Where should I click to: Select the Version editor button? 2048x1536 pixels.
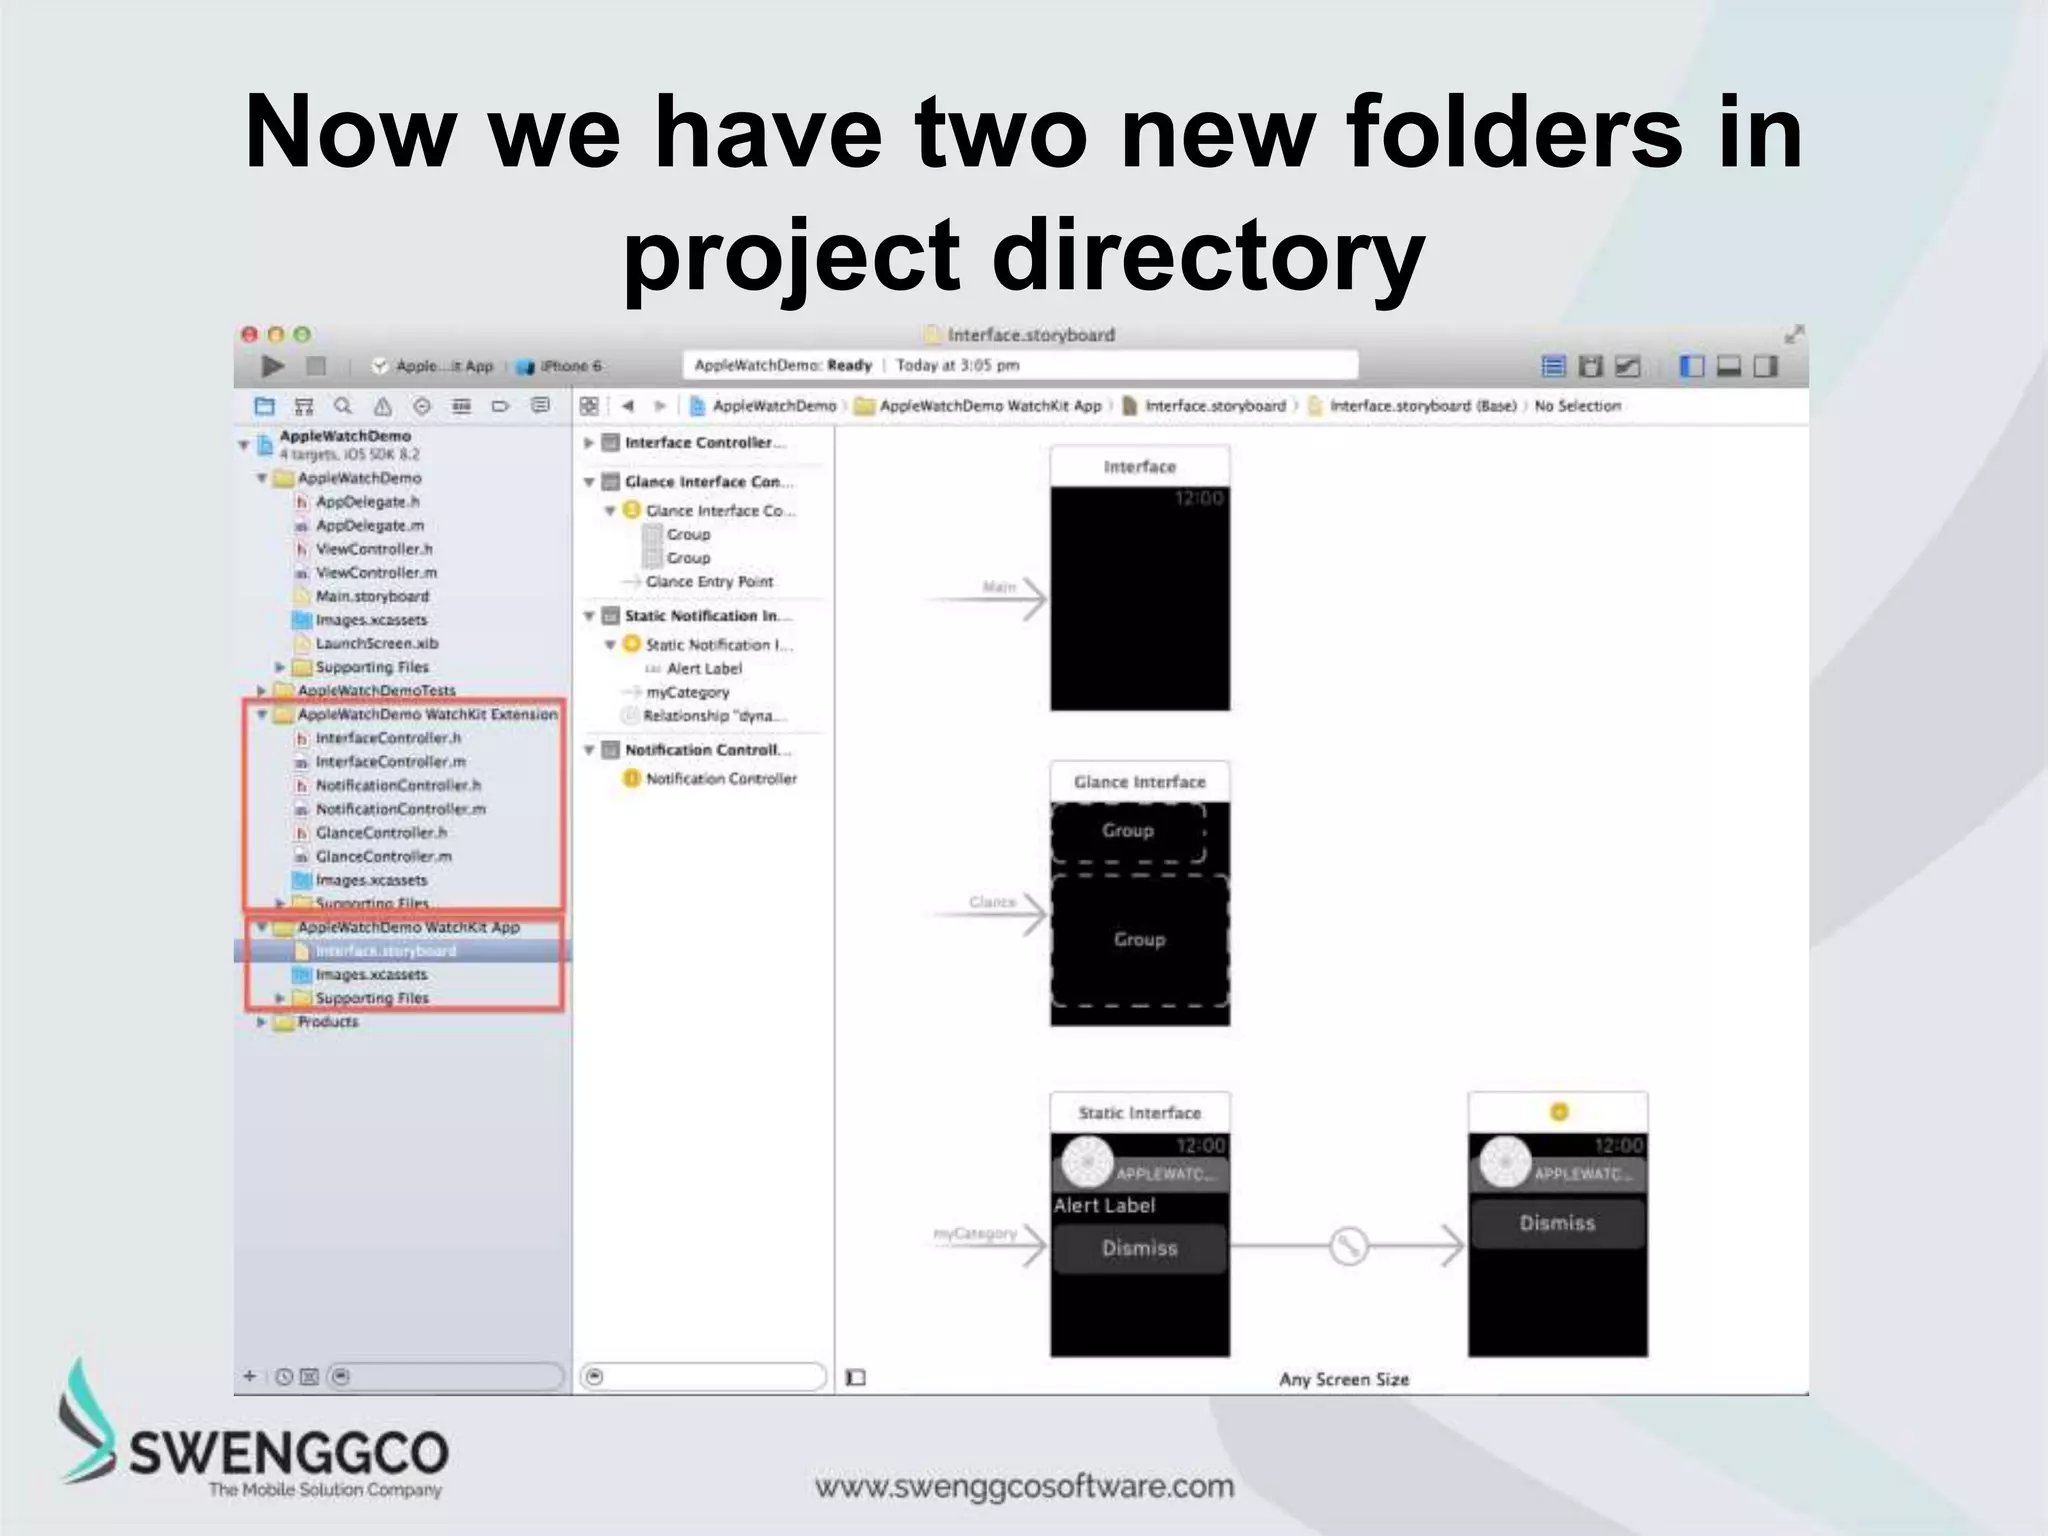[1628, 367]
